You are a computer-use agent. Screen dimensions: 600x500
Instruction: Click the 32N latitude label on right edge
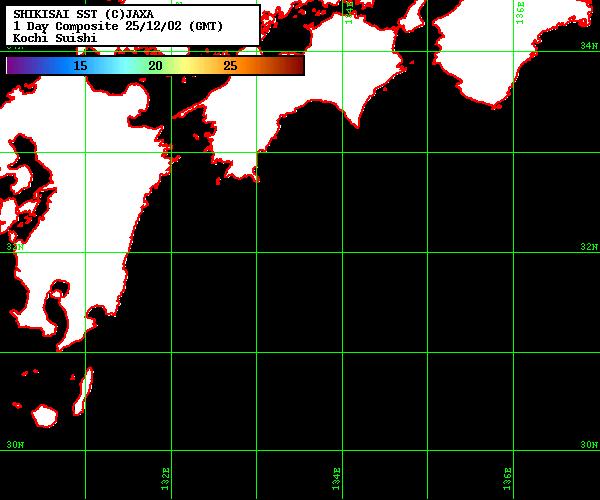click(589, 246)
